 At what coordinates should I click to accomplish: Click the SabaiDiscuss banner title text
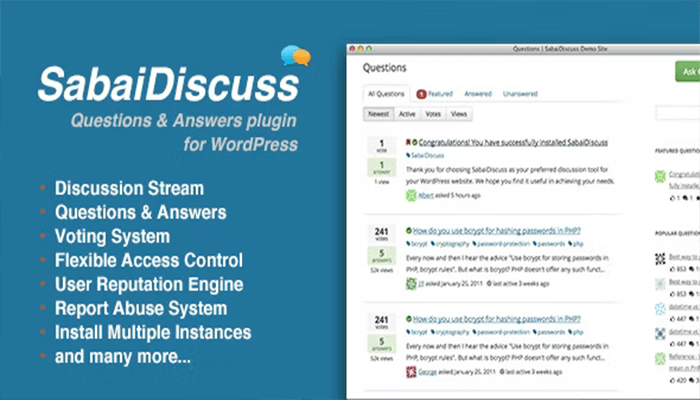pyautogui.click(x=168, y=84)
